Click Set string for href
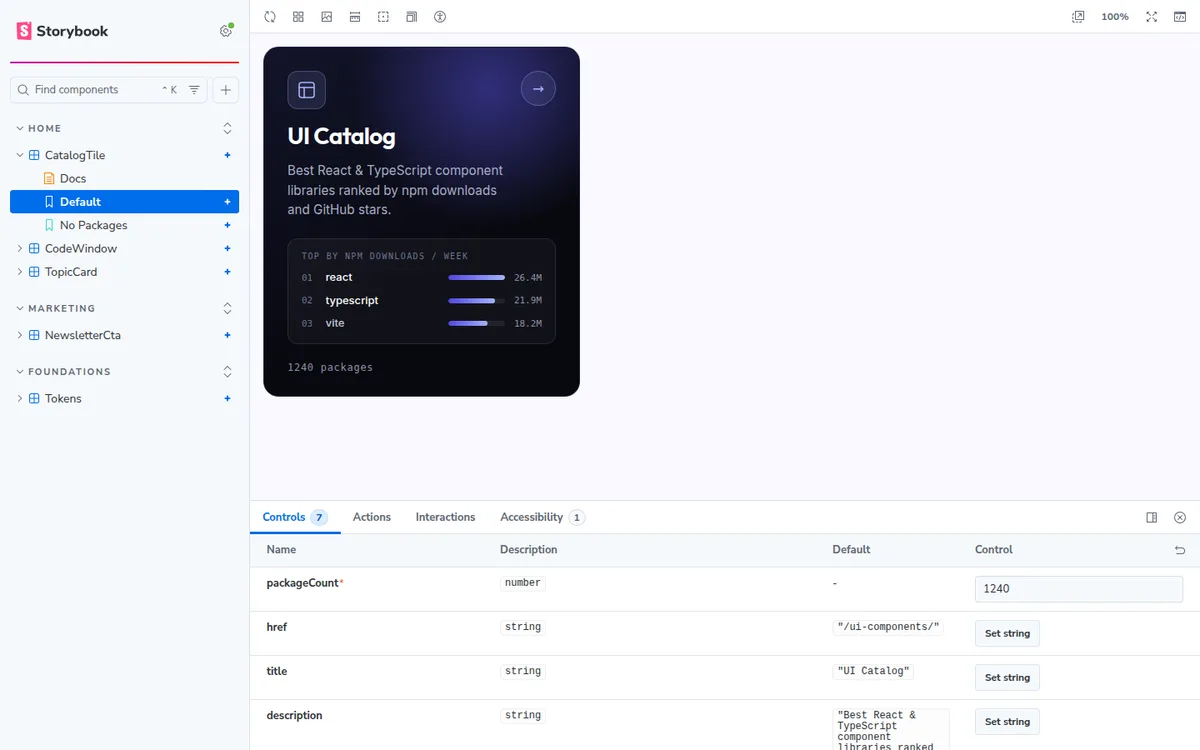Viewport: 1200px width, 750px height. (1007, 633)
